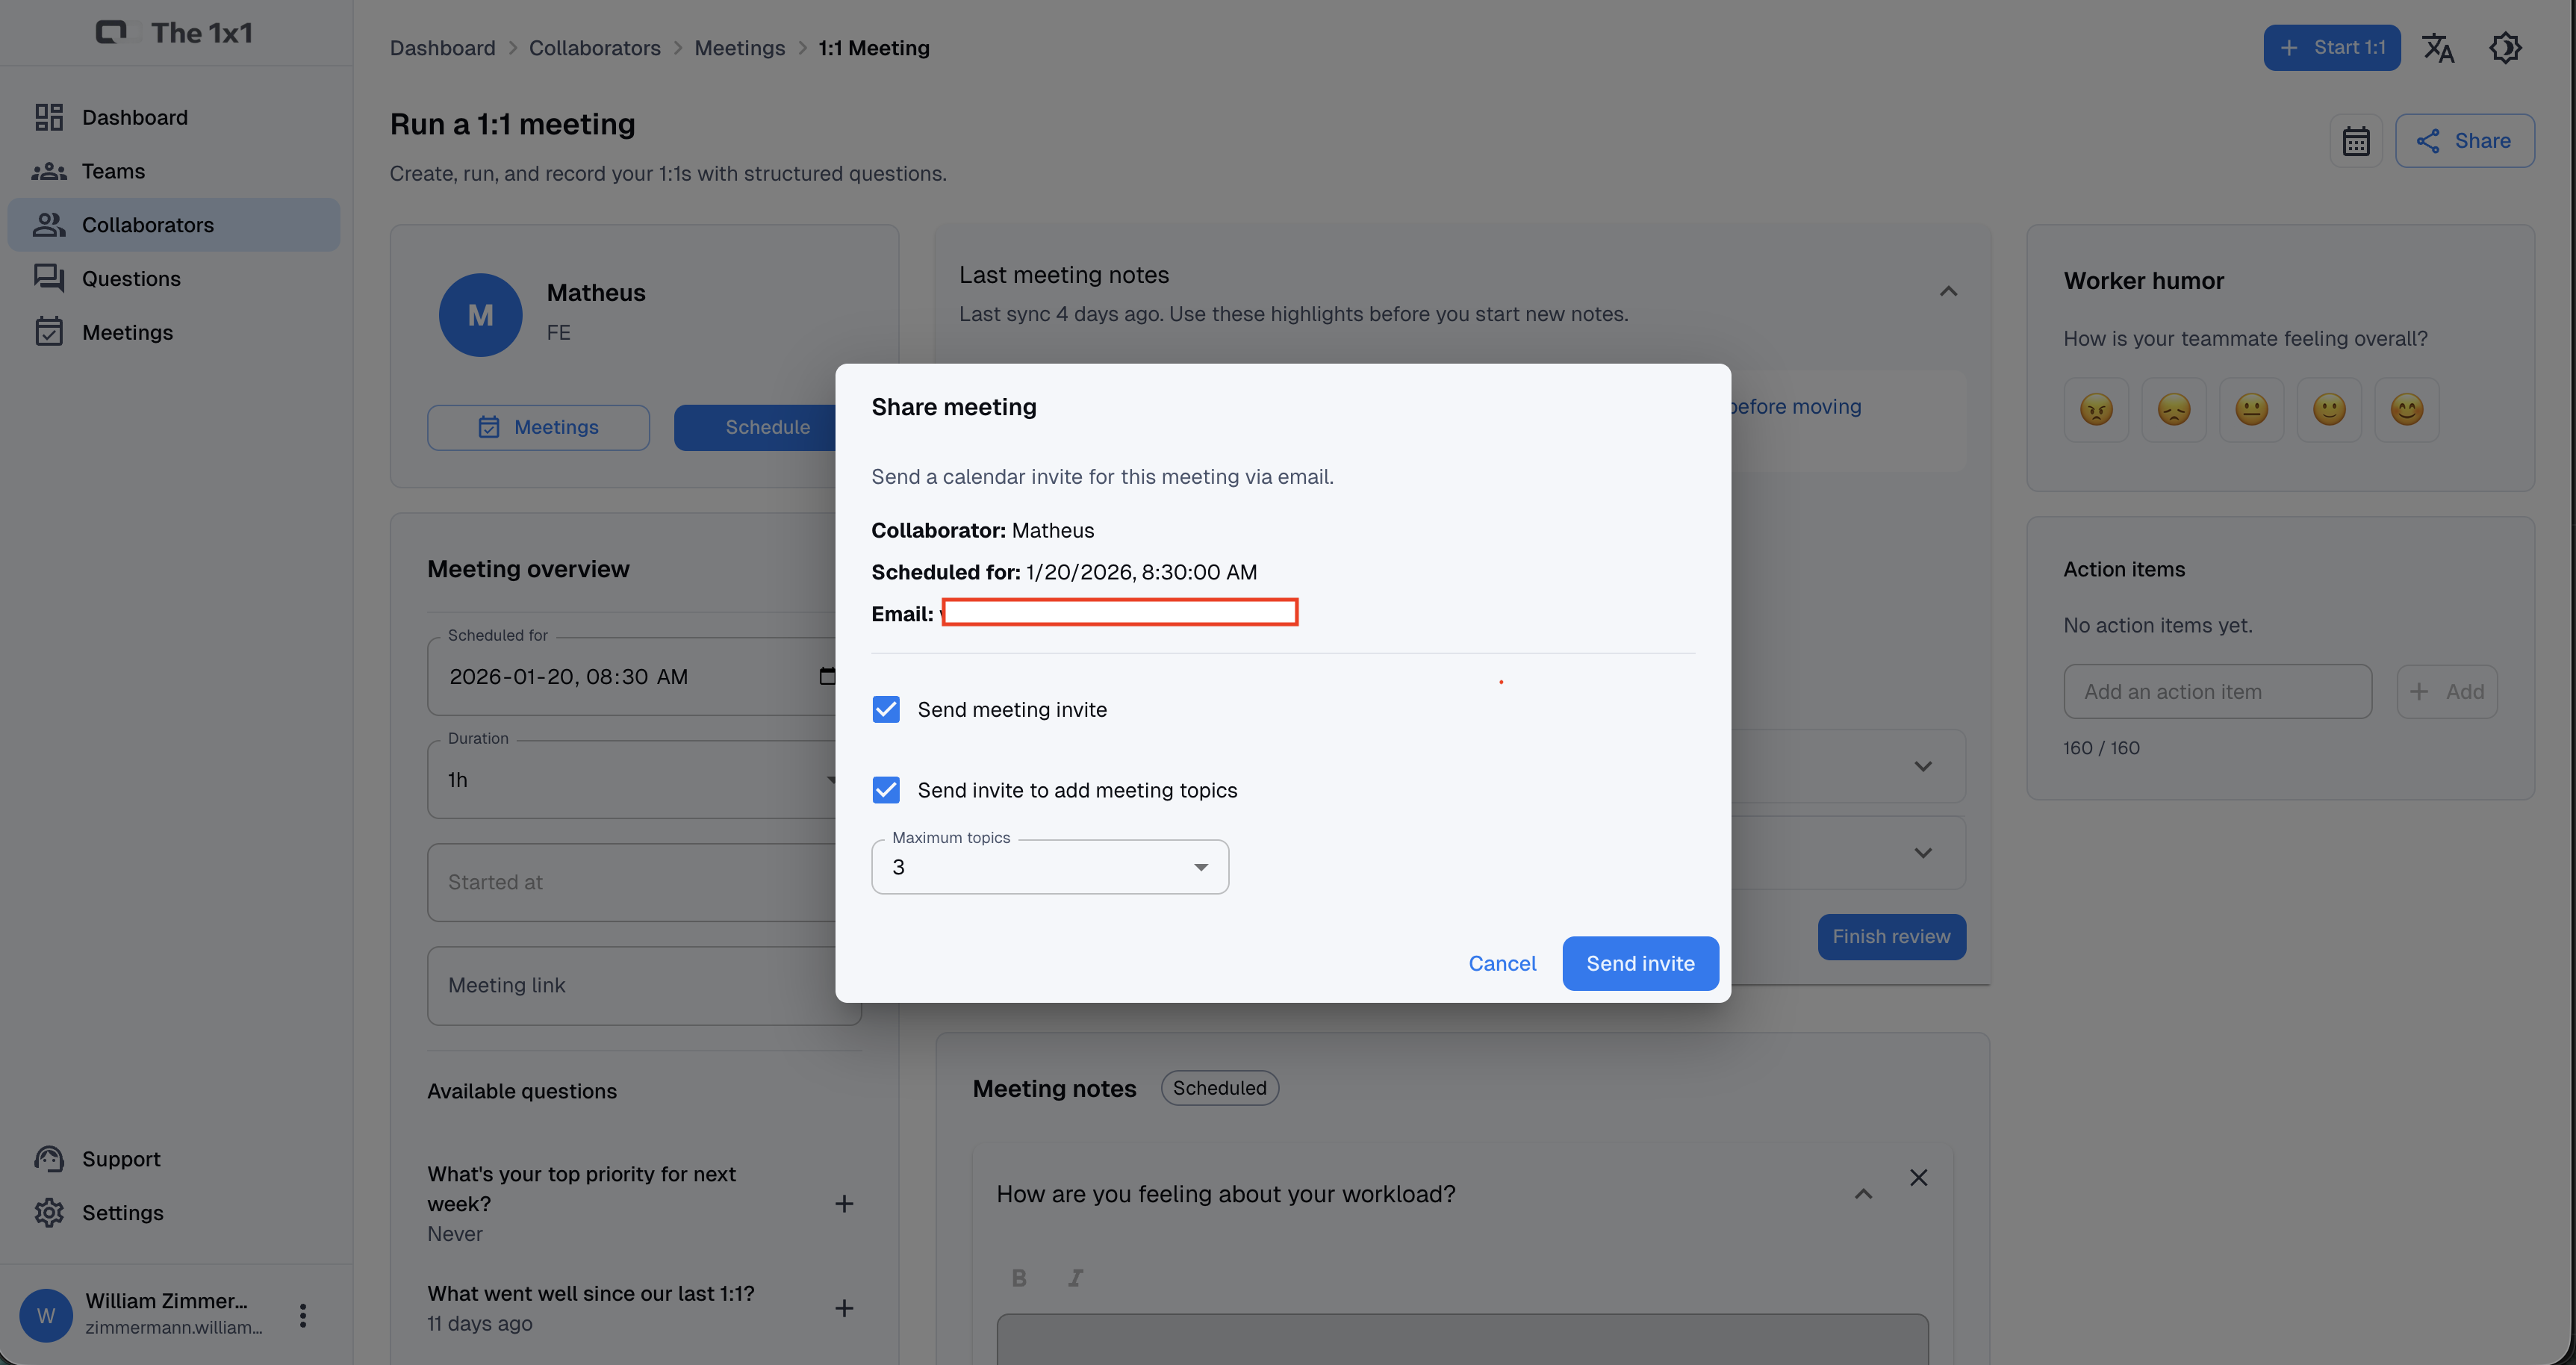Go to Questions in the sidebar

coord(131,279)
